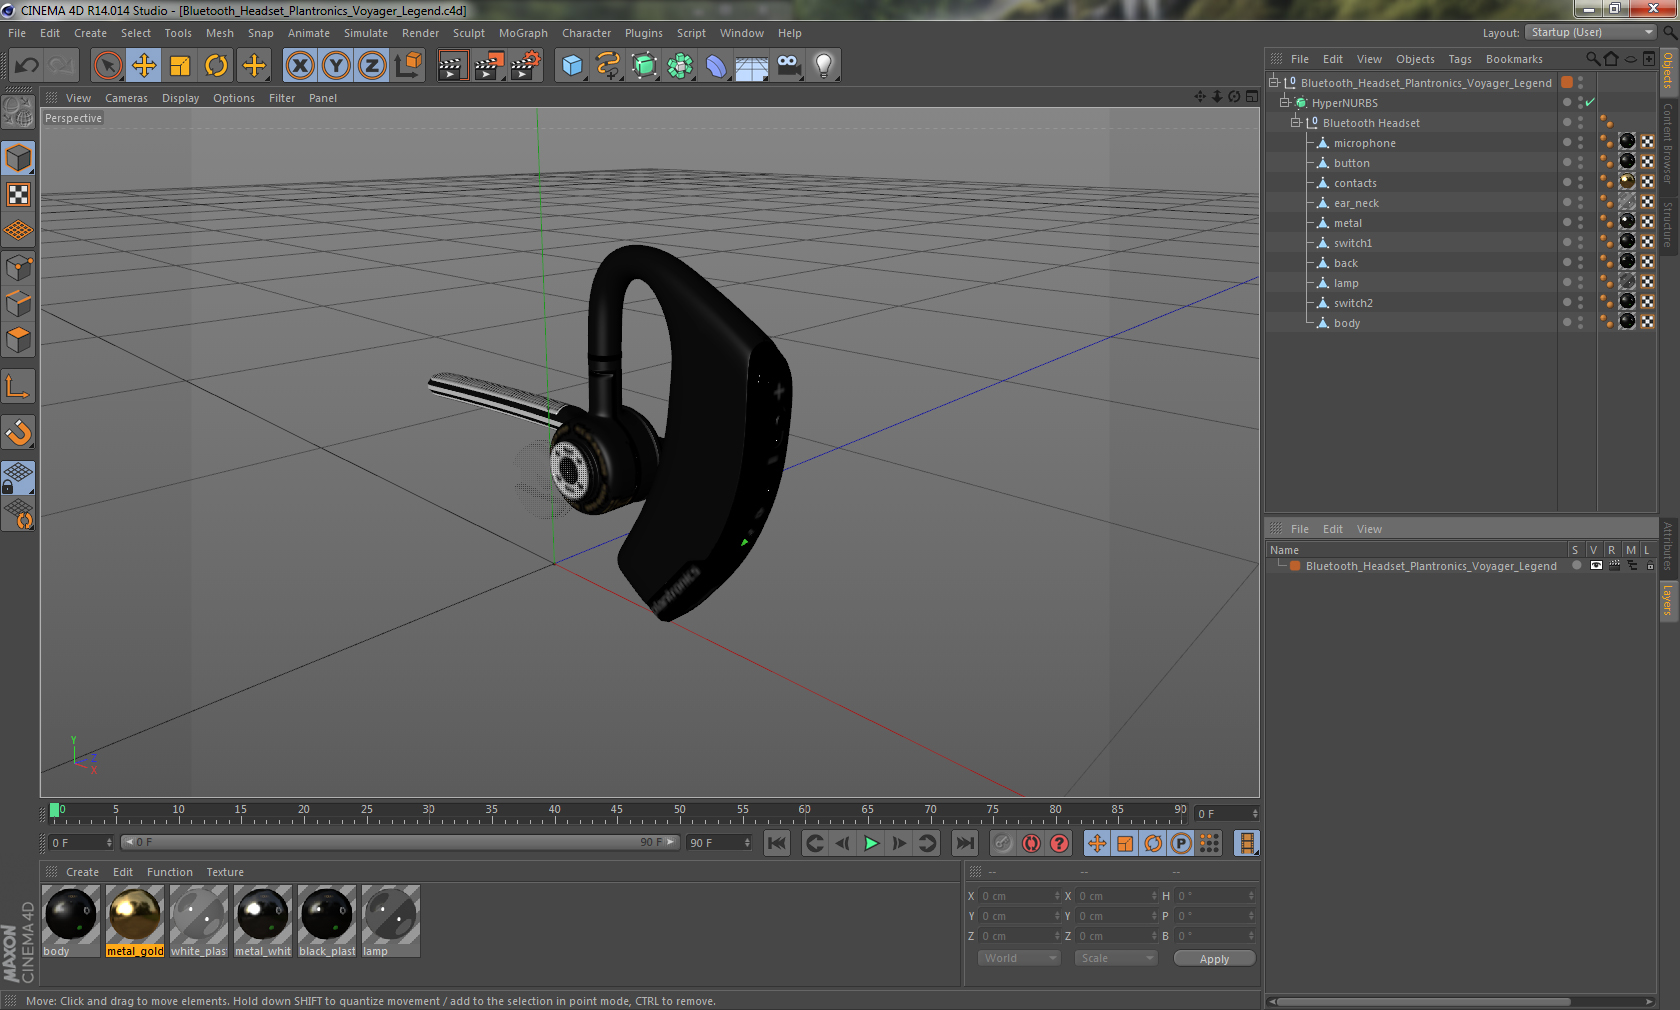The image size is (1680, 1010).
Task: Activate the Rotate tool
Action: click(216, 66)
